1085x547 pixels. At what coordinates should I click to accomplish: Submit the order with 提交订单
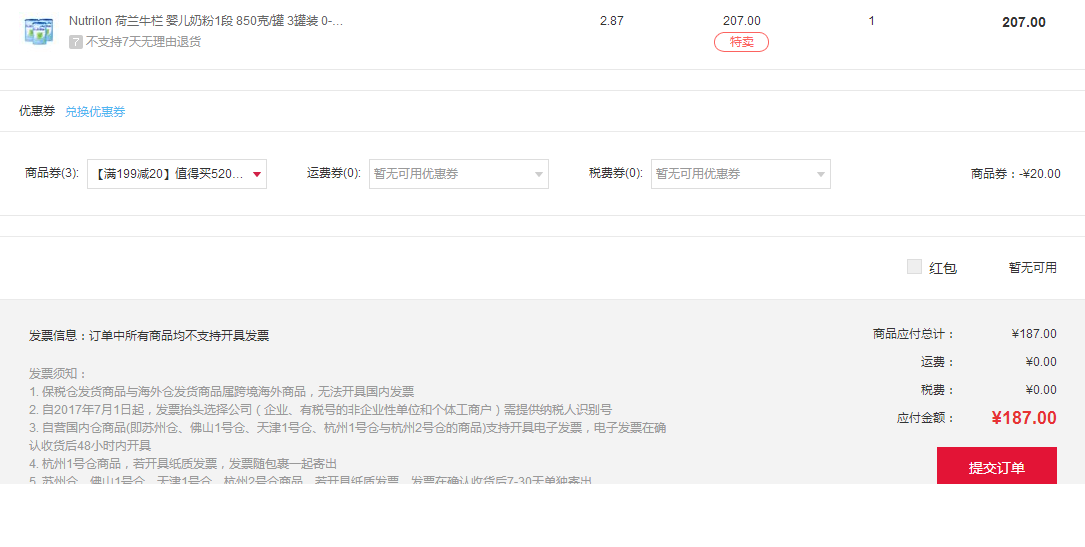(x=996, y=467)
